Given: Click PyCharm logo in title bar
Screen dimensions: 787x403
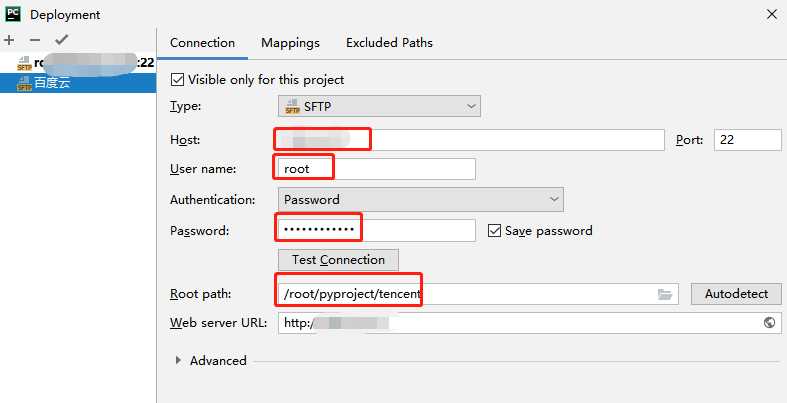Looking at the screenshot, I should tap(13, 14).
